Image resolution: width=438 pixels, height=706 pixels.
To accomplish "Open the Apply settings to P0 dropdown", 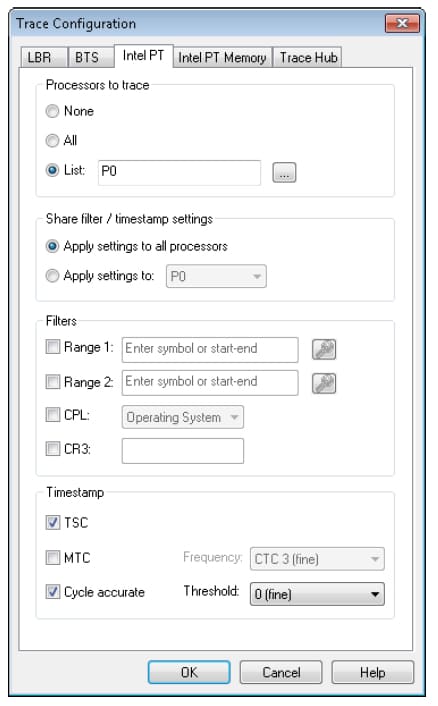I will 216,276.
